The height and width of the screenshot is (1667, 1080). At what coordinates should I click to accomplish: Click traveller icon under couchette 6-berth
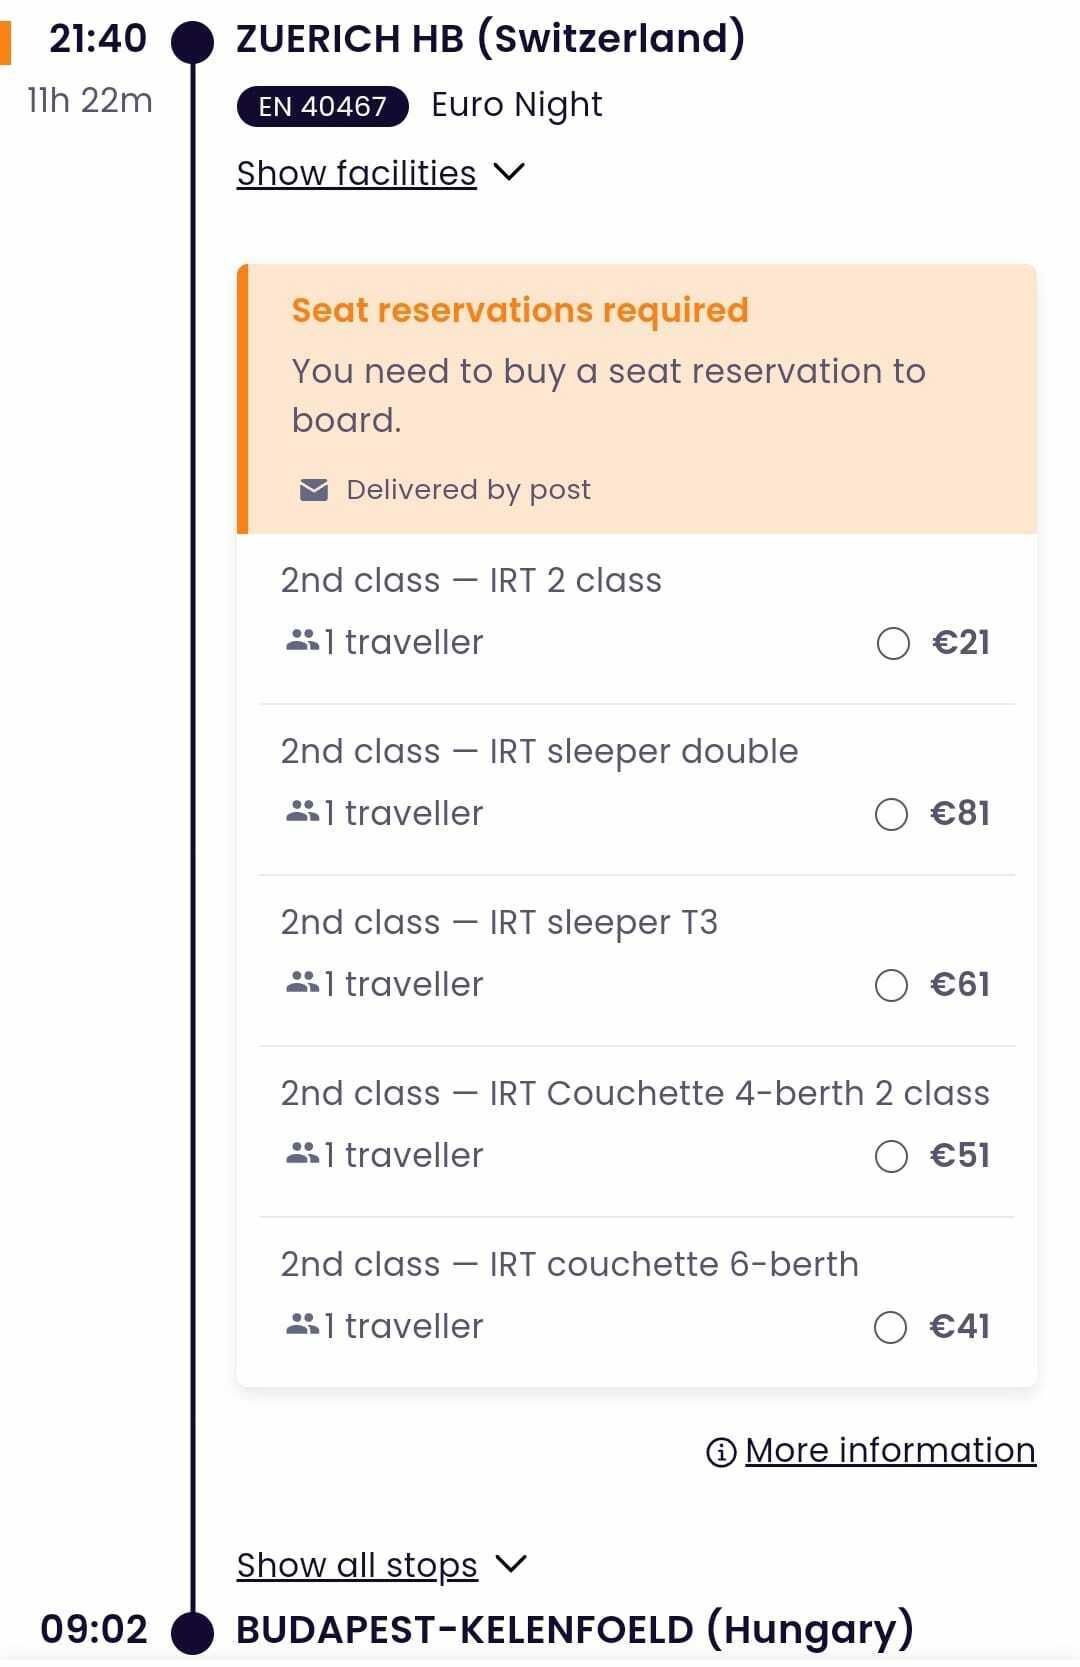[302, 1325]
